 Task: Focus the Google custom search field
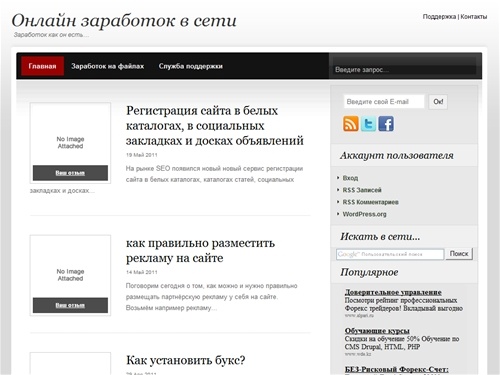click(390, 254)
